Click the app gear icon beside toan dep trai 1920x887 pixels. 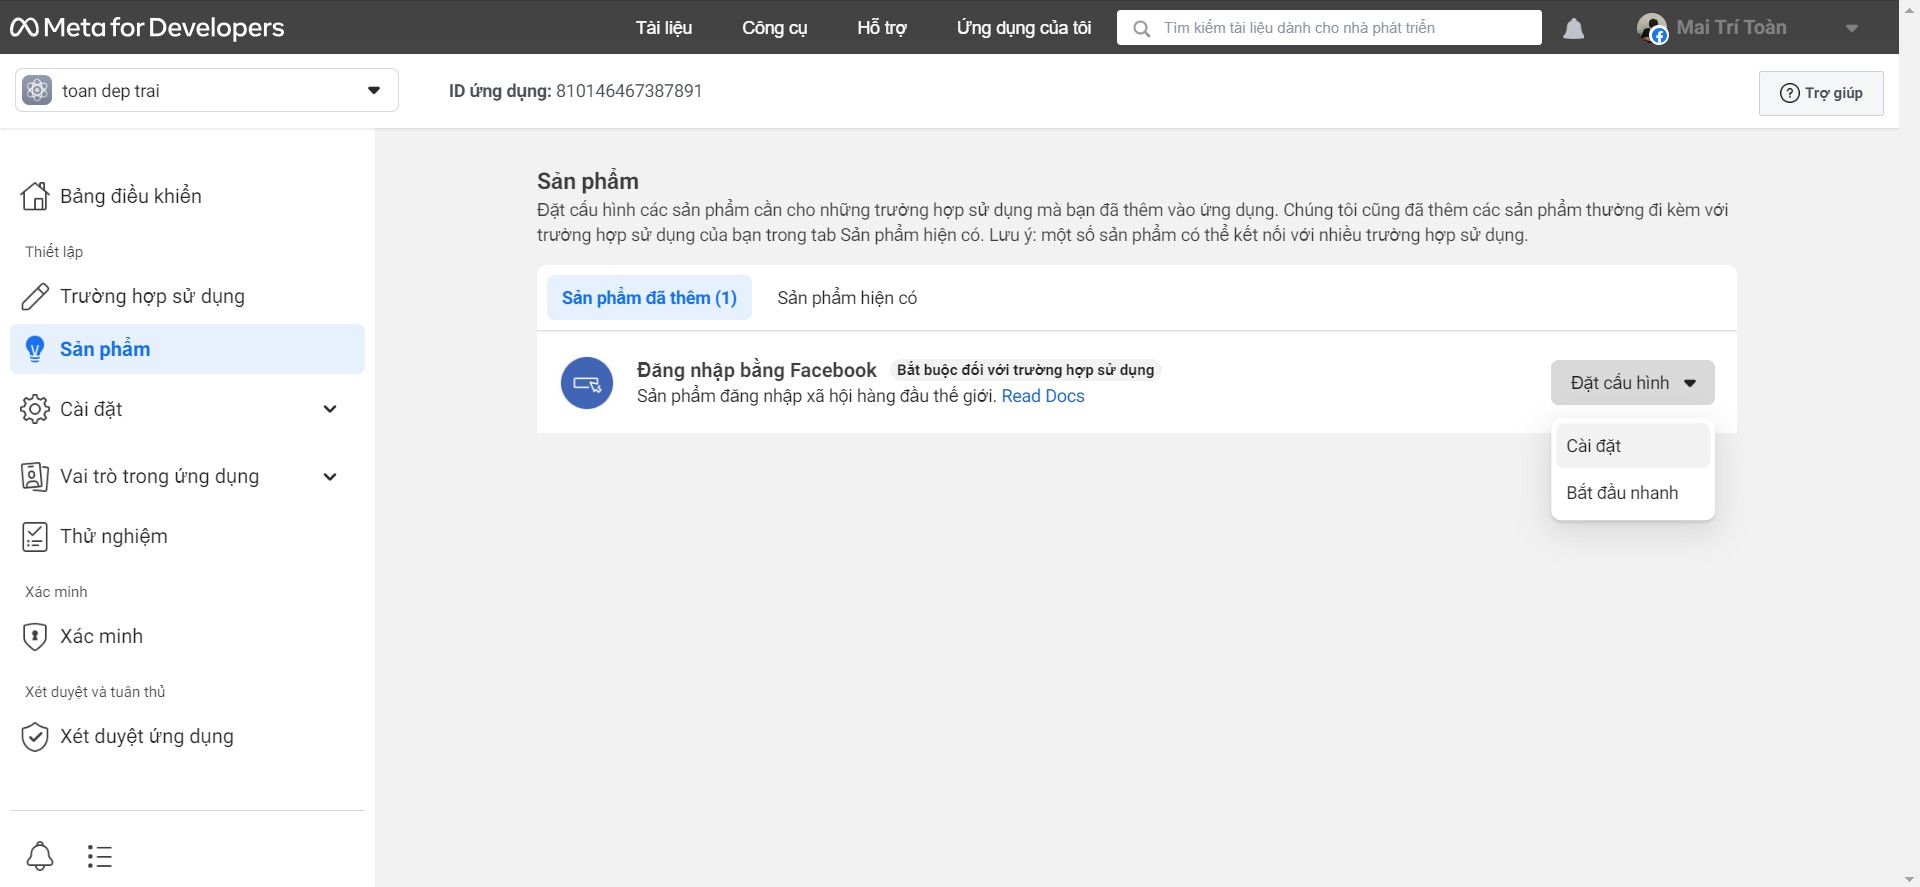[x=37, y=90]
